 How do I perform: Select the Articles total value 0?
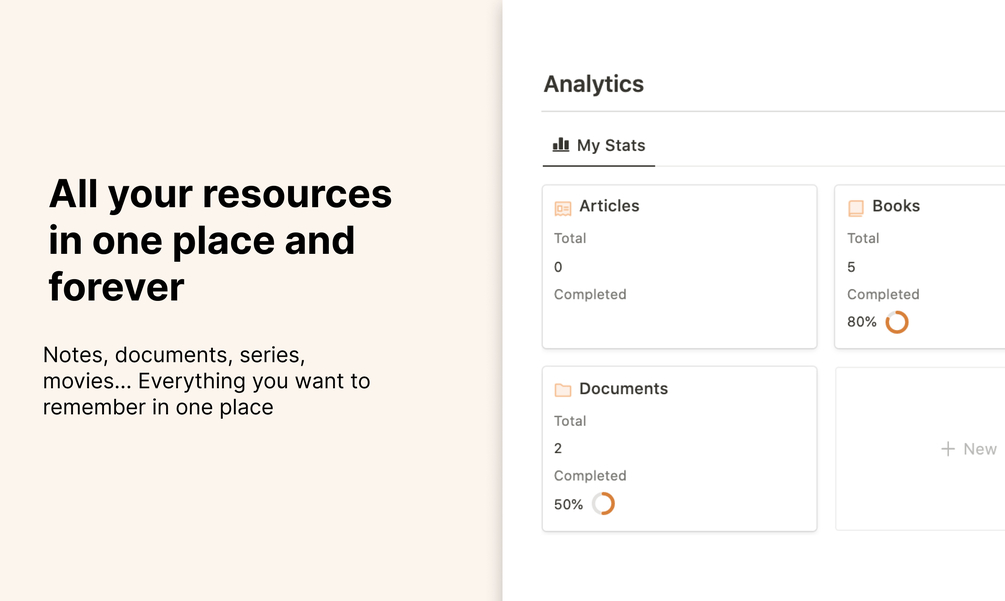pyautogui.click(x=558, y=267)
